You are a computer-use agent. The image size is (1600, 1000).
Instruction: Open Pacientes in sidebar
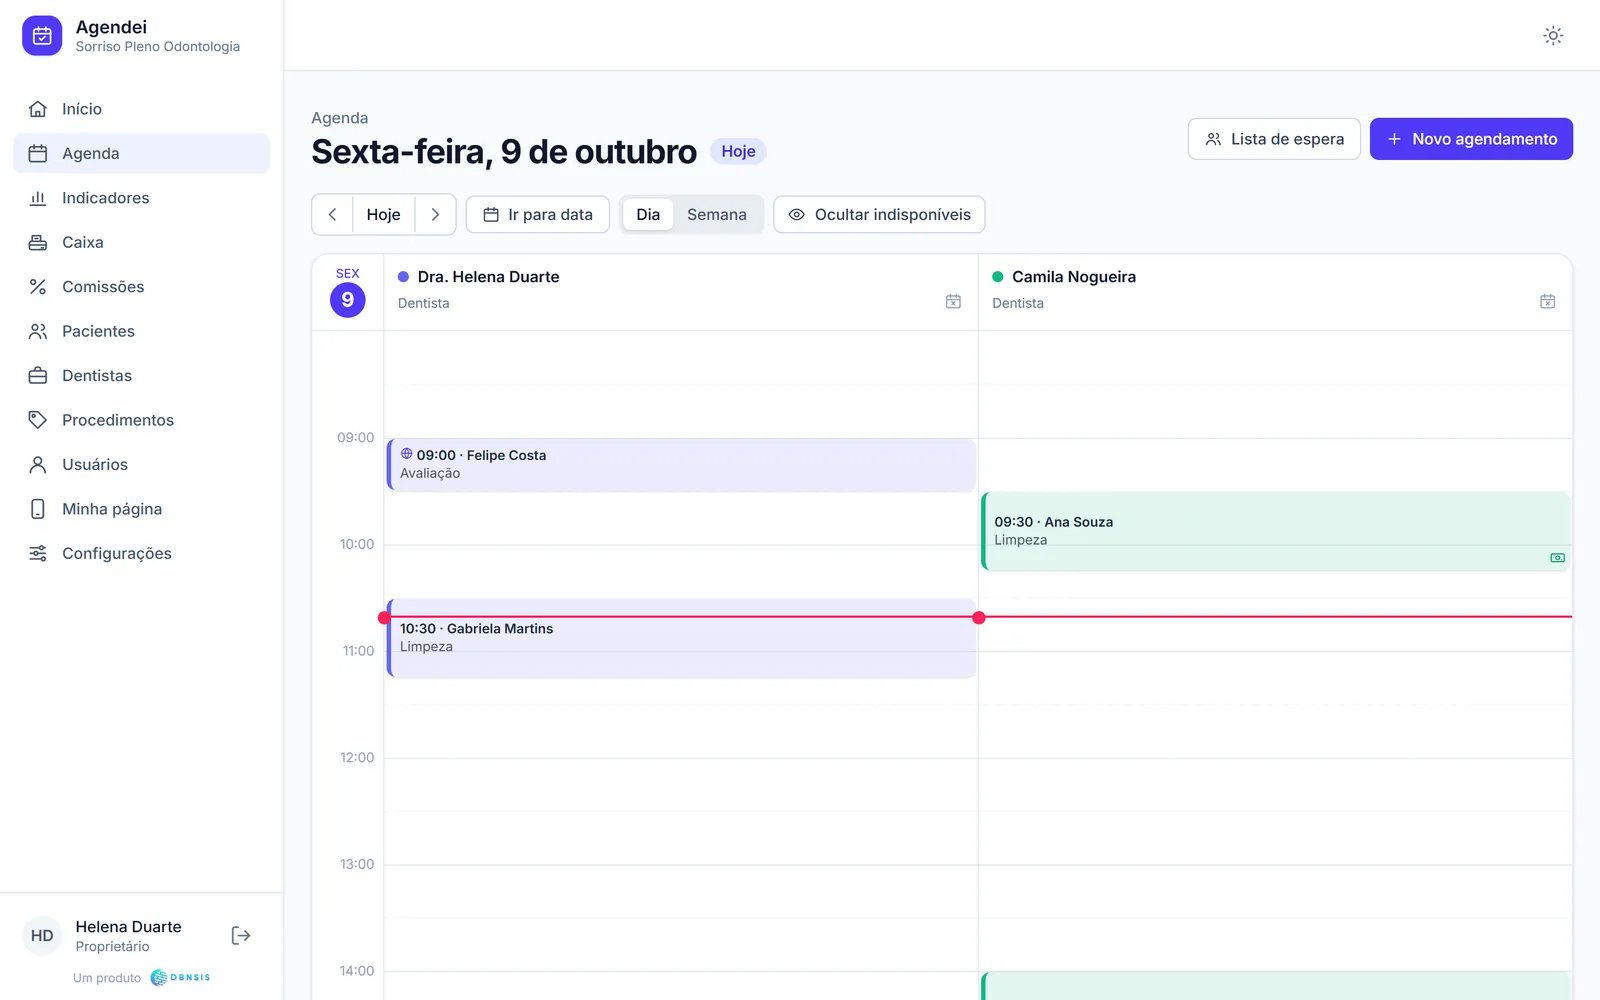tap(142, 331)
